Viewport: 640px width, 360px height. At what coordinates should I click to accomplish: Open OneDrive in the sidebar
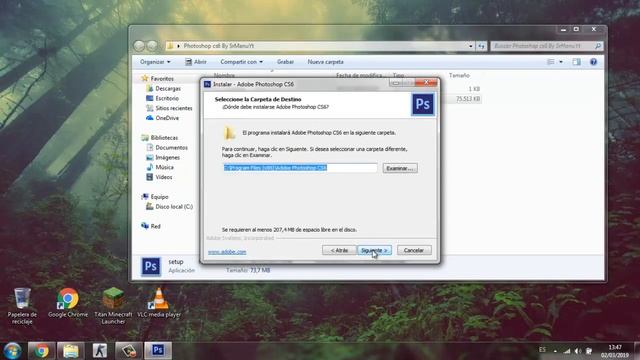coord(167,118)
